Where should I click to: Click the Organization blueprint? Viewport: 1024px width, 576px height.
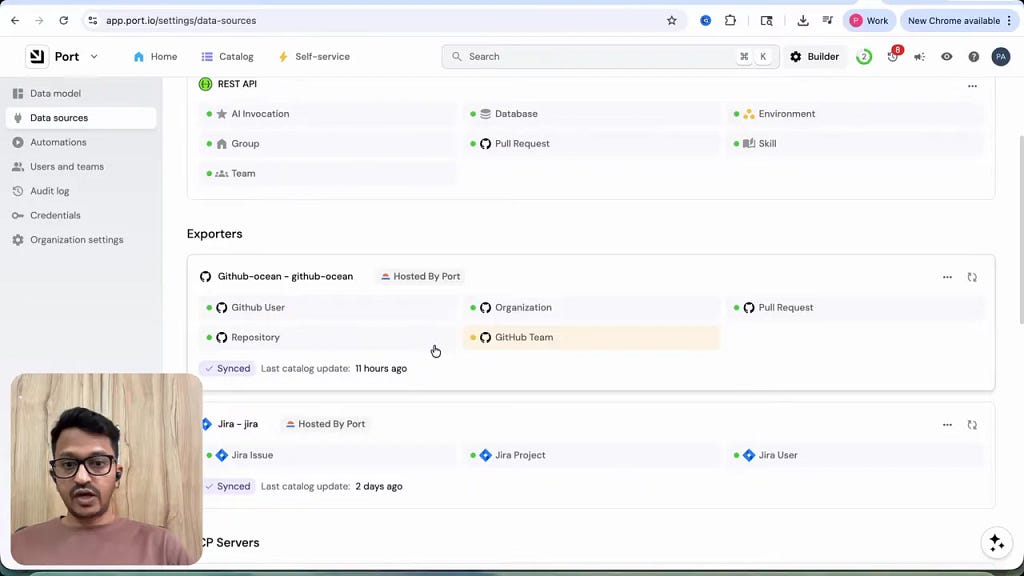click(x=591, y=308)
